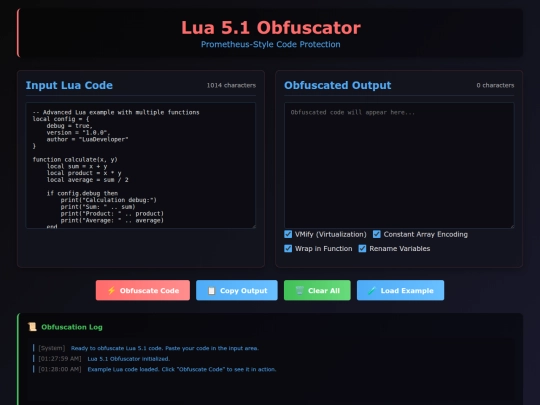Select the resize handle of the output area

click(x=512, y=226)
